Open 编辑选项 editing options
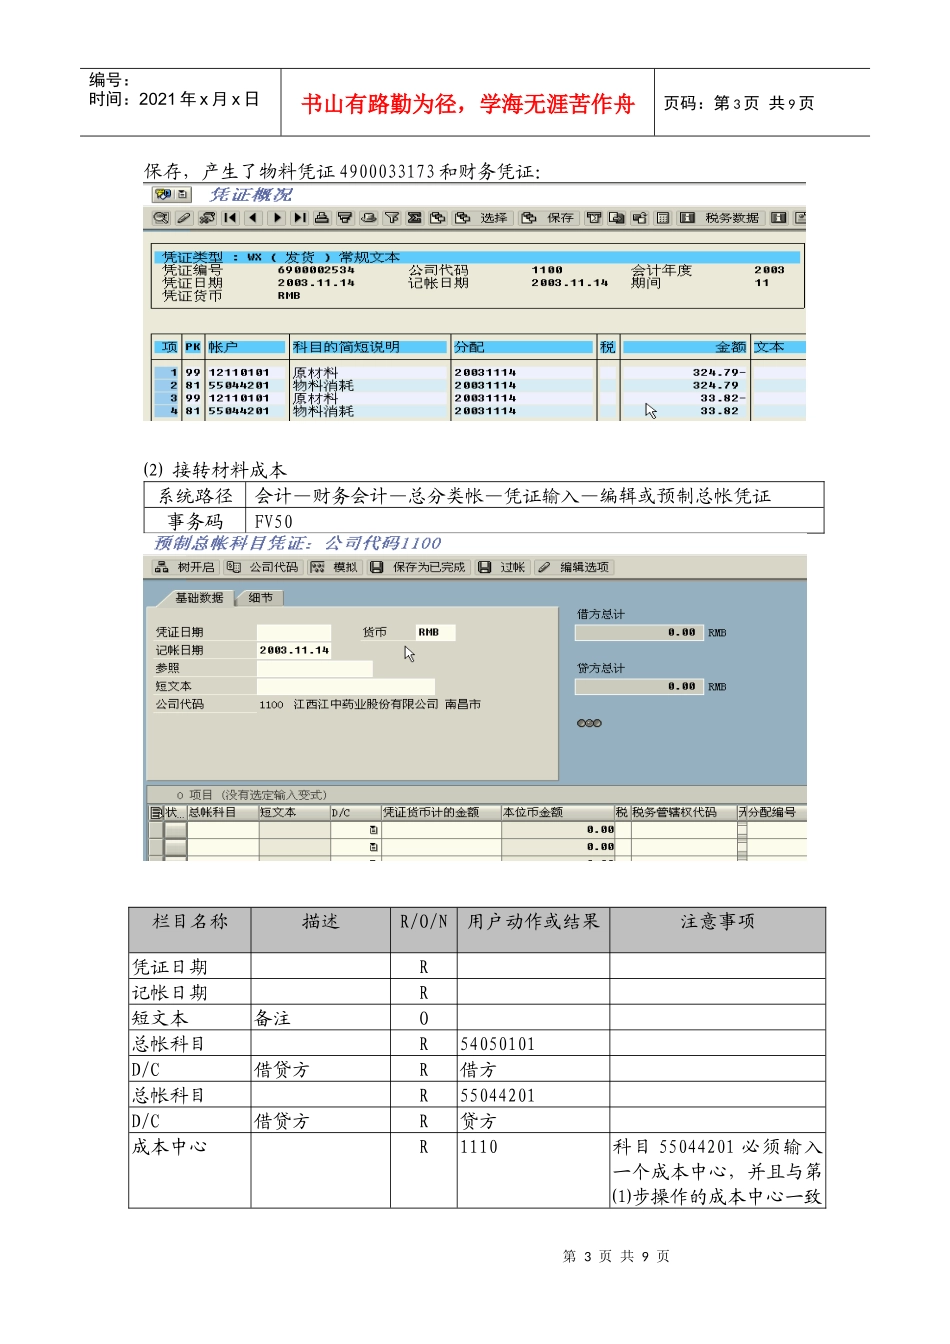950x1344 pixels. [x=573, y=567]
